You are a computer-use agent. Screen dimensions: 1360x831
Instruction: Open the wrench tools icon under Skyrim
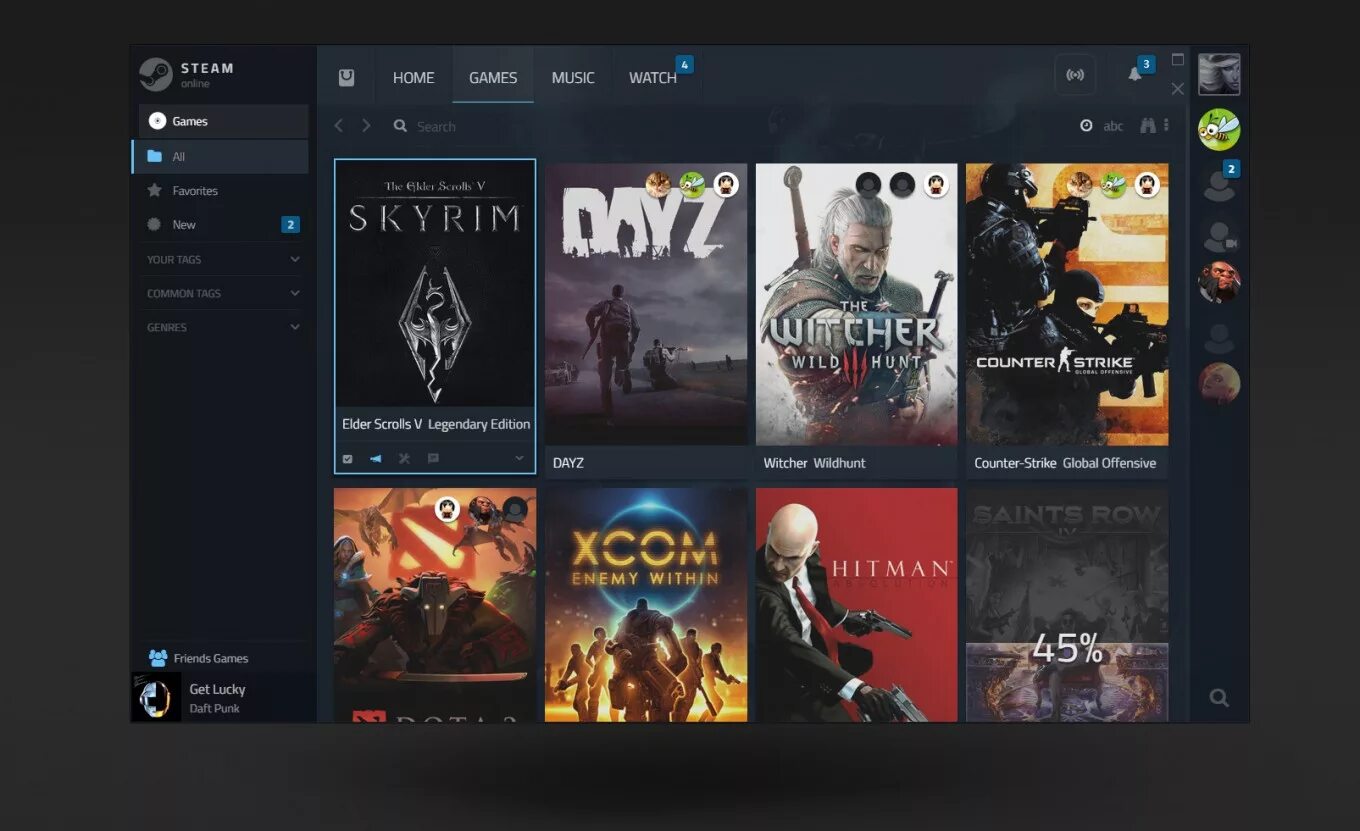(404, 459)
